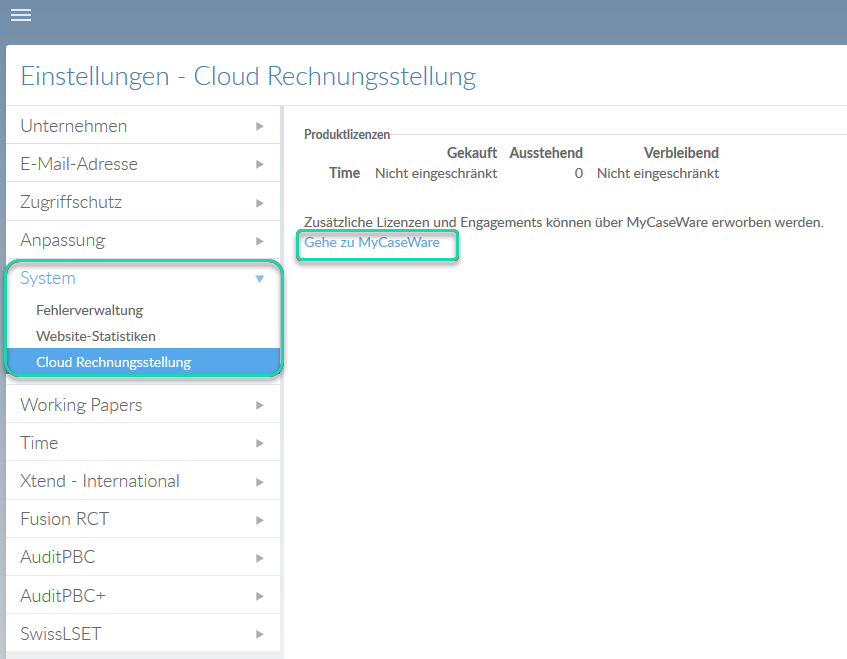Screen dimensions: 847x659
Task: Select Cloud Rechnungsstellung menu entry
Action: pos(113,362)
